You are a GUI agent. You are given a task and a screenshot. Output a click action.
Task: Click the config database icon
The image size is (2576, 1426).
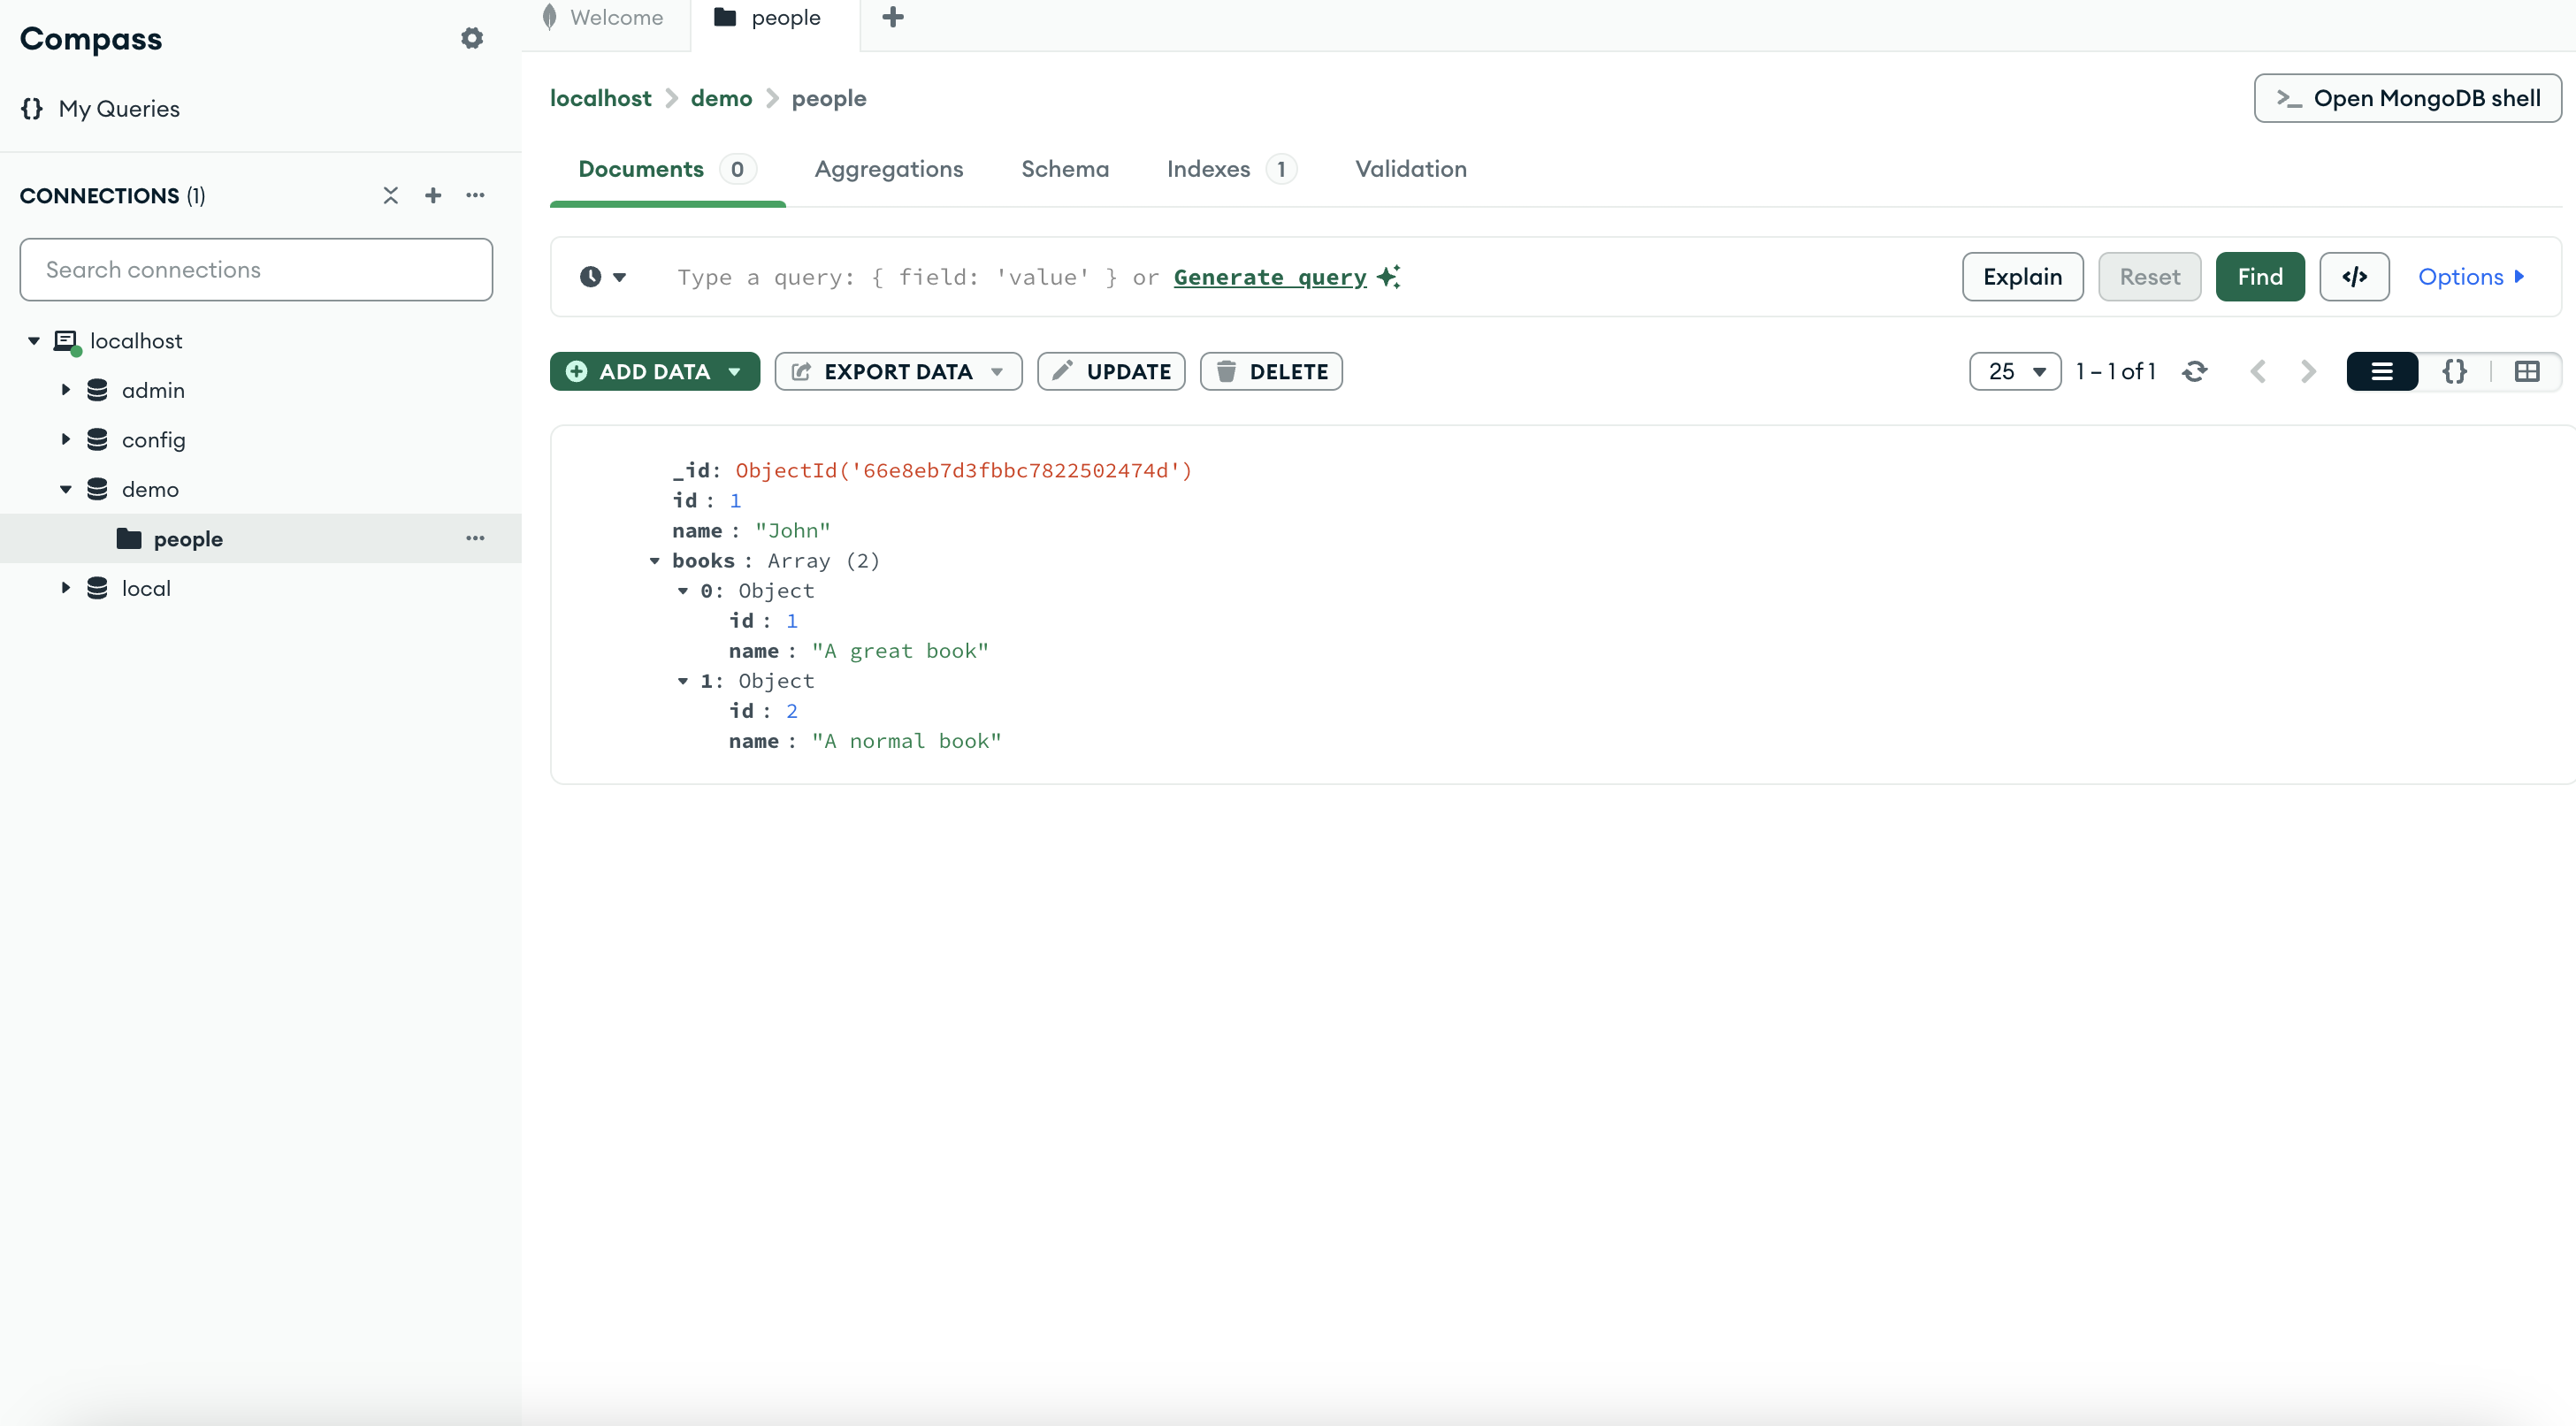(97, 439)
